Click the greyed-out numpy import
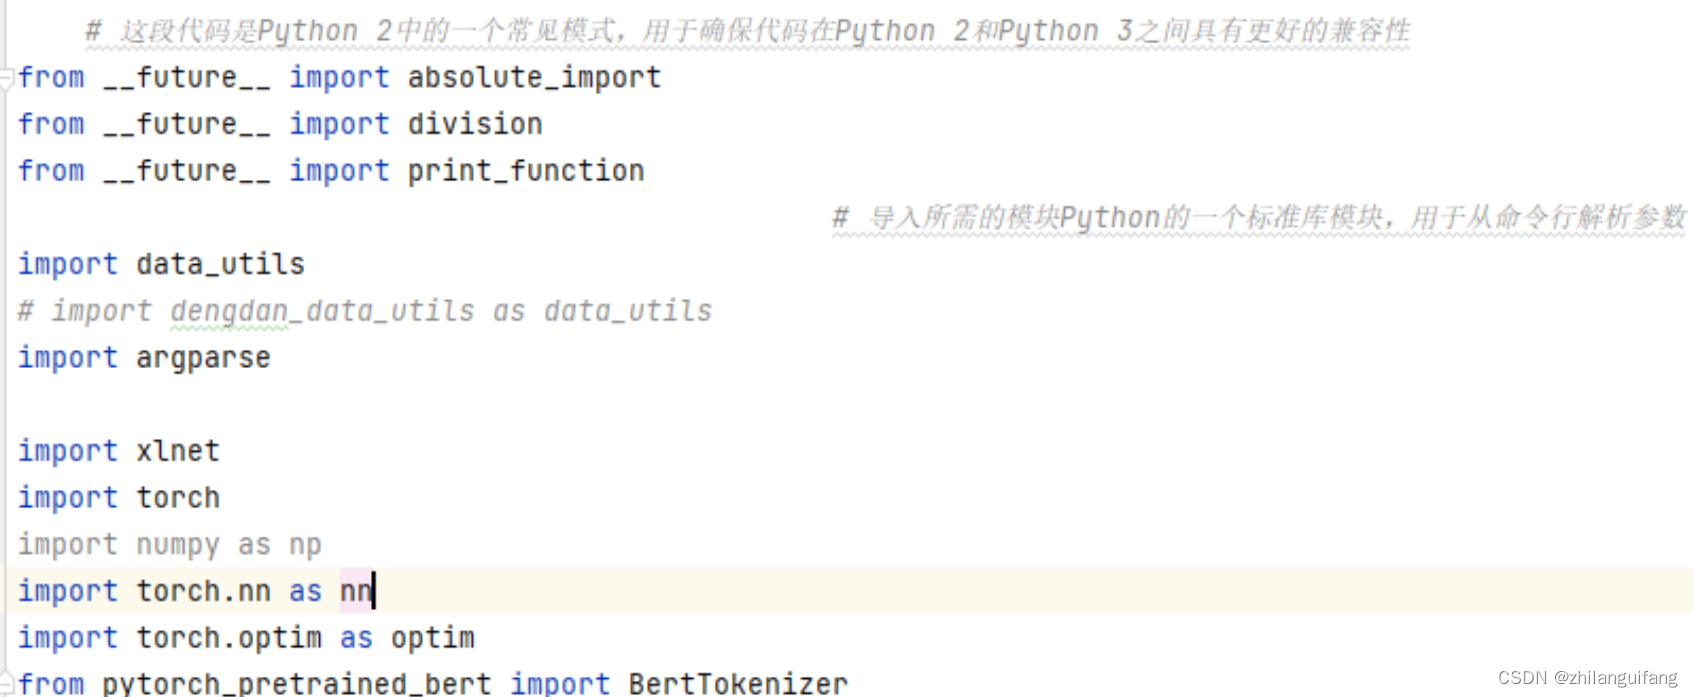The image size is (1693, 697). [x=177, y=545]
